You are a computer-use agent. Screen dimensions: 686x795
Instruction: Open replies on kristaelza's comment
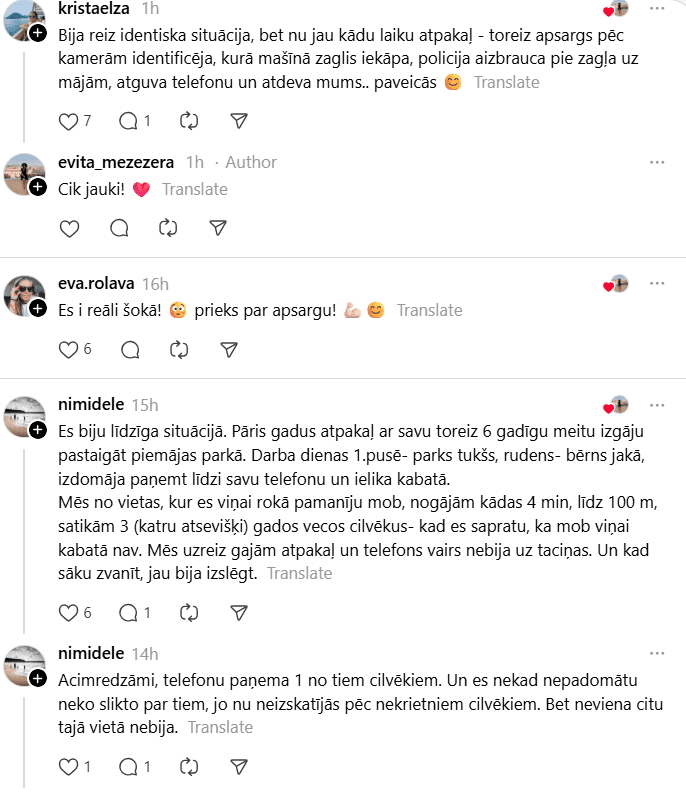point(129,121)
